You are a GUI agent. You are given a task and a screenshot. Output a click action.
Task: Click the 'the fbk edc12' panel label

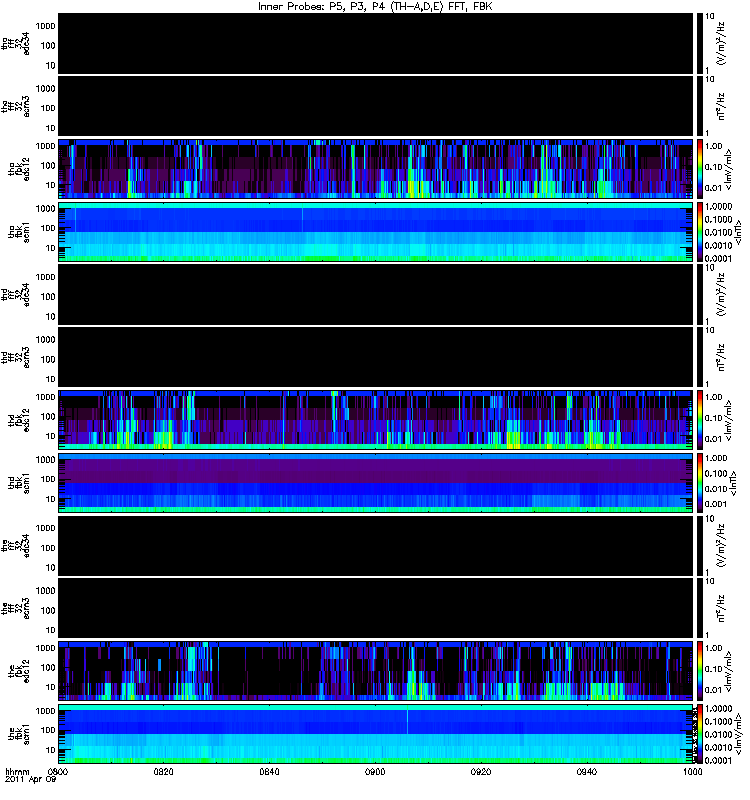point(19,671)
